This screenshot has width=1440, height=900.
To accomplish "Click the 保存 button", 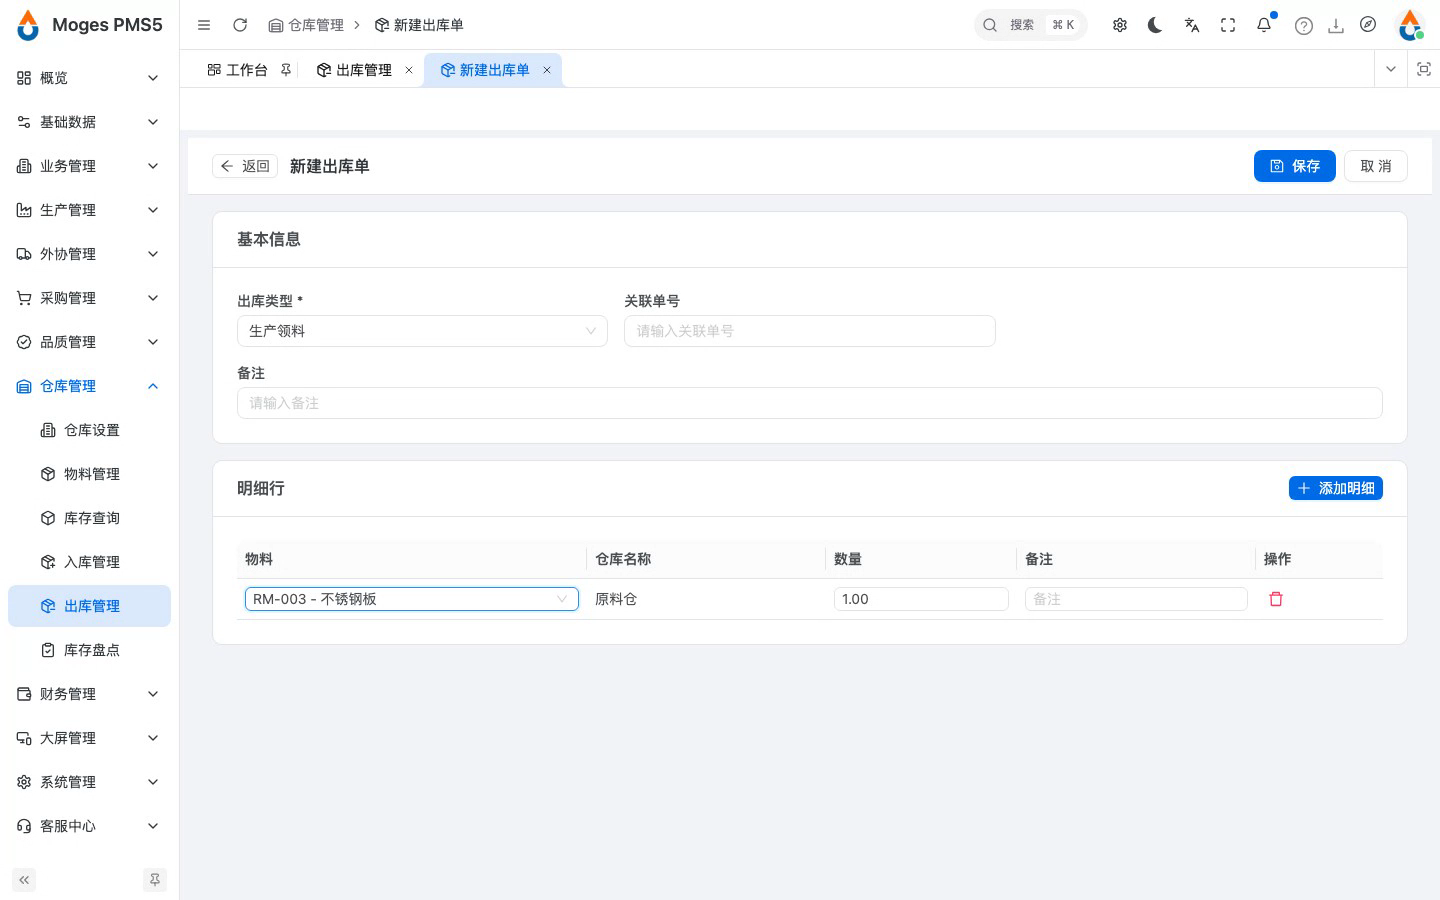I will 1295,166.
